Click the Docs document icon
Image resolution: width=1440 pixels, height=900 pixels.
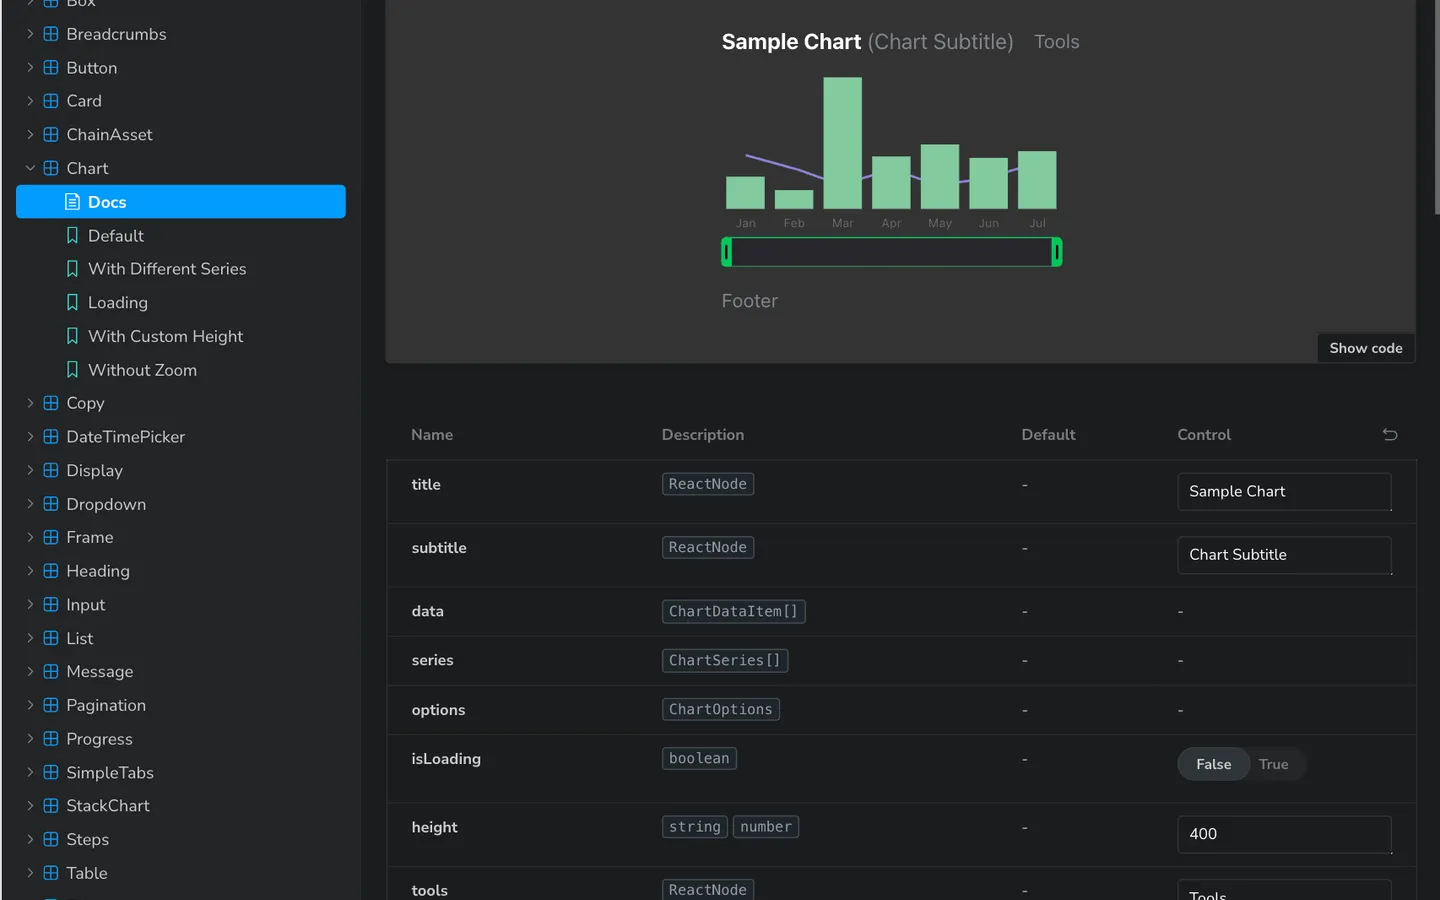[x=72, y=202]
